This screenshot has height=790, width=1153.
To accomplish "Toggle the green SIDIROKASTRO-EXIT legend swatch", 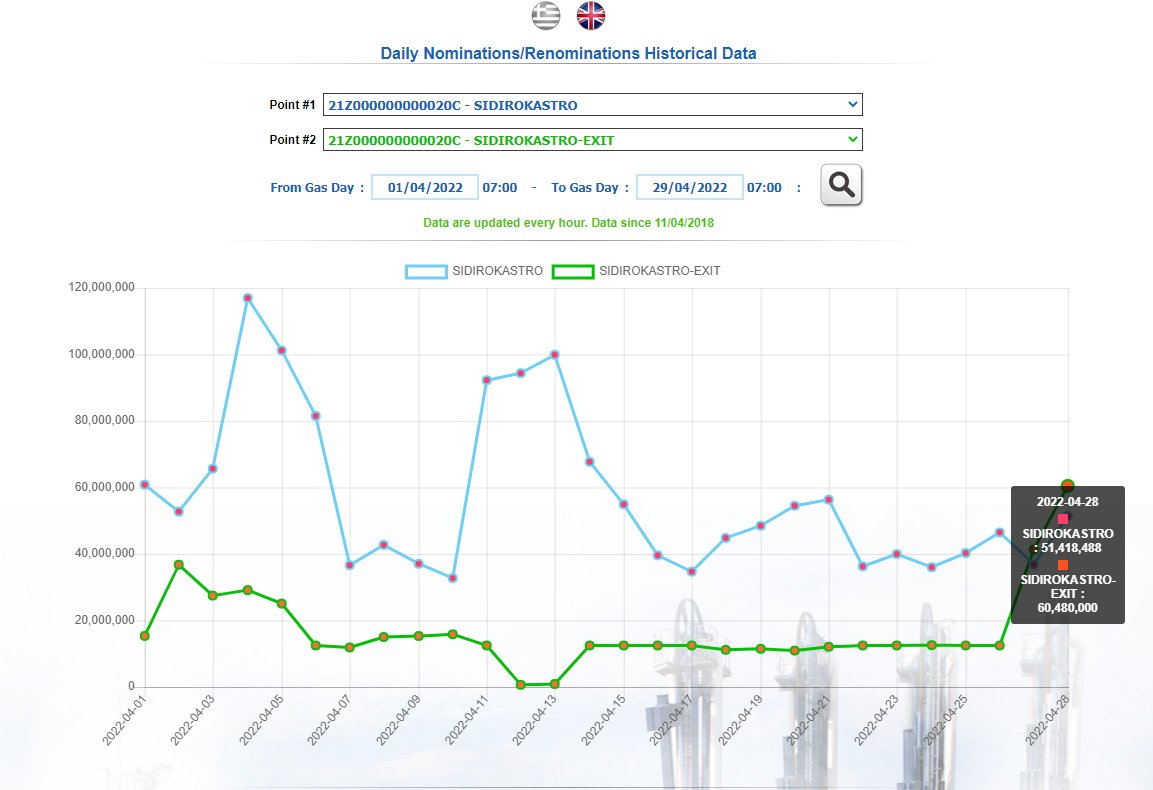I will click(573, 271).
